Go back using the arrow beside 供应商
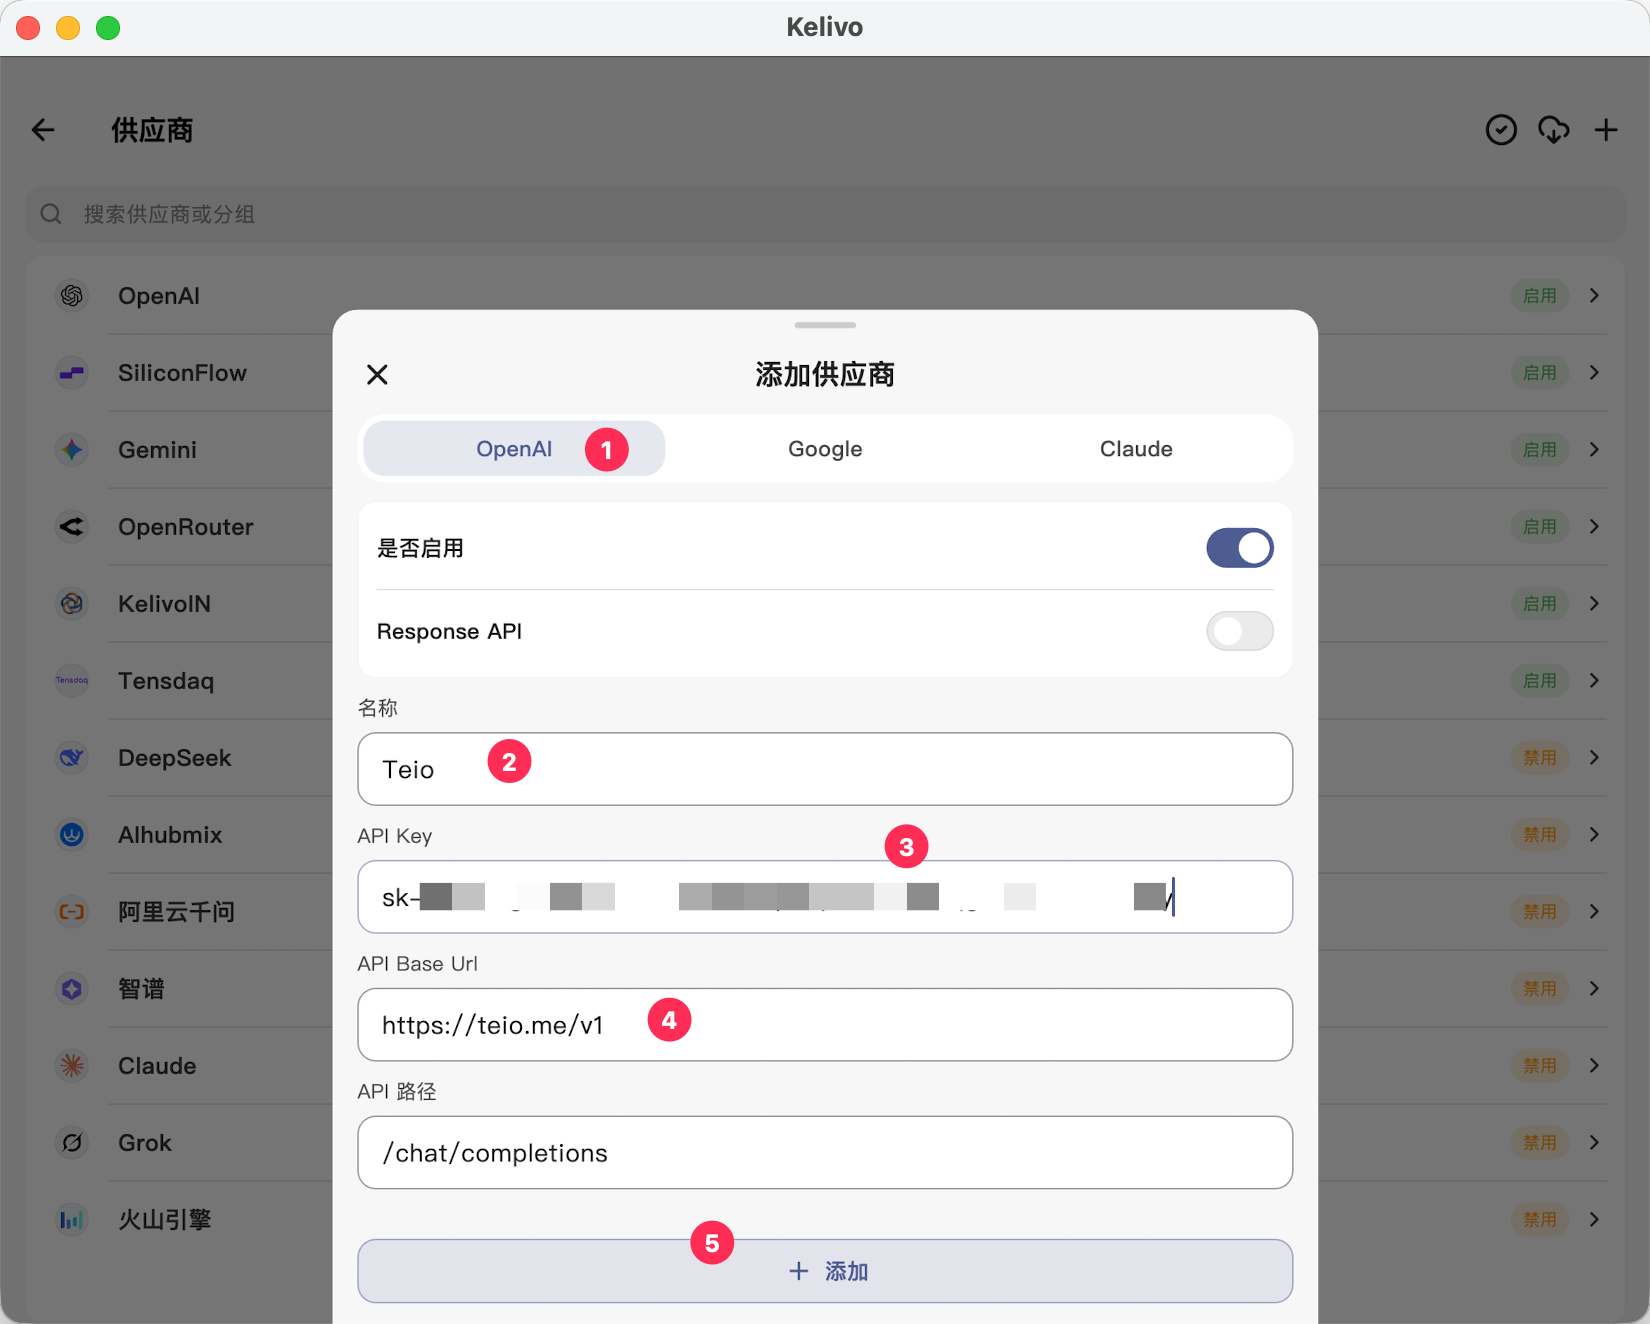 43,130
